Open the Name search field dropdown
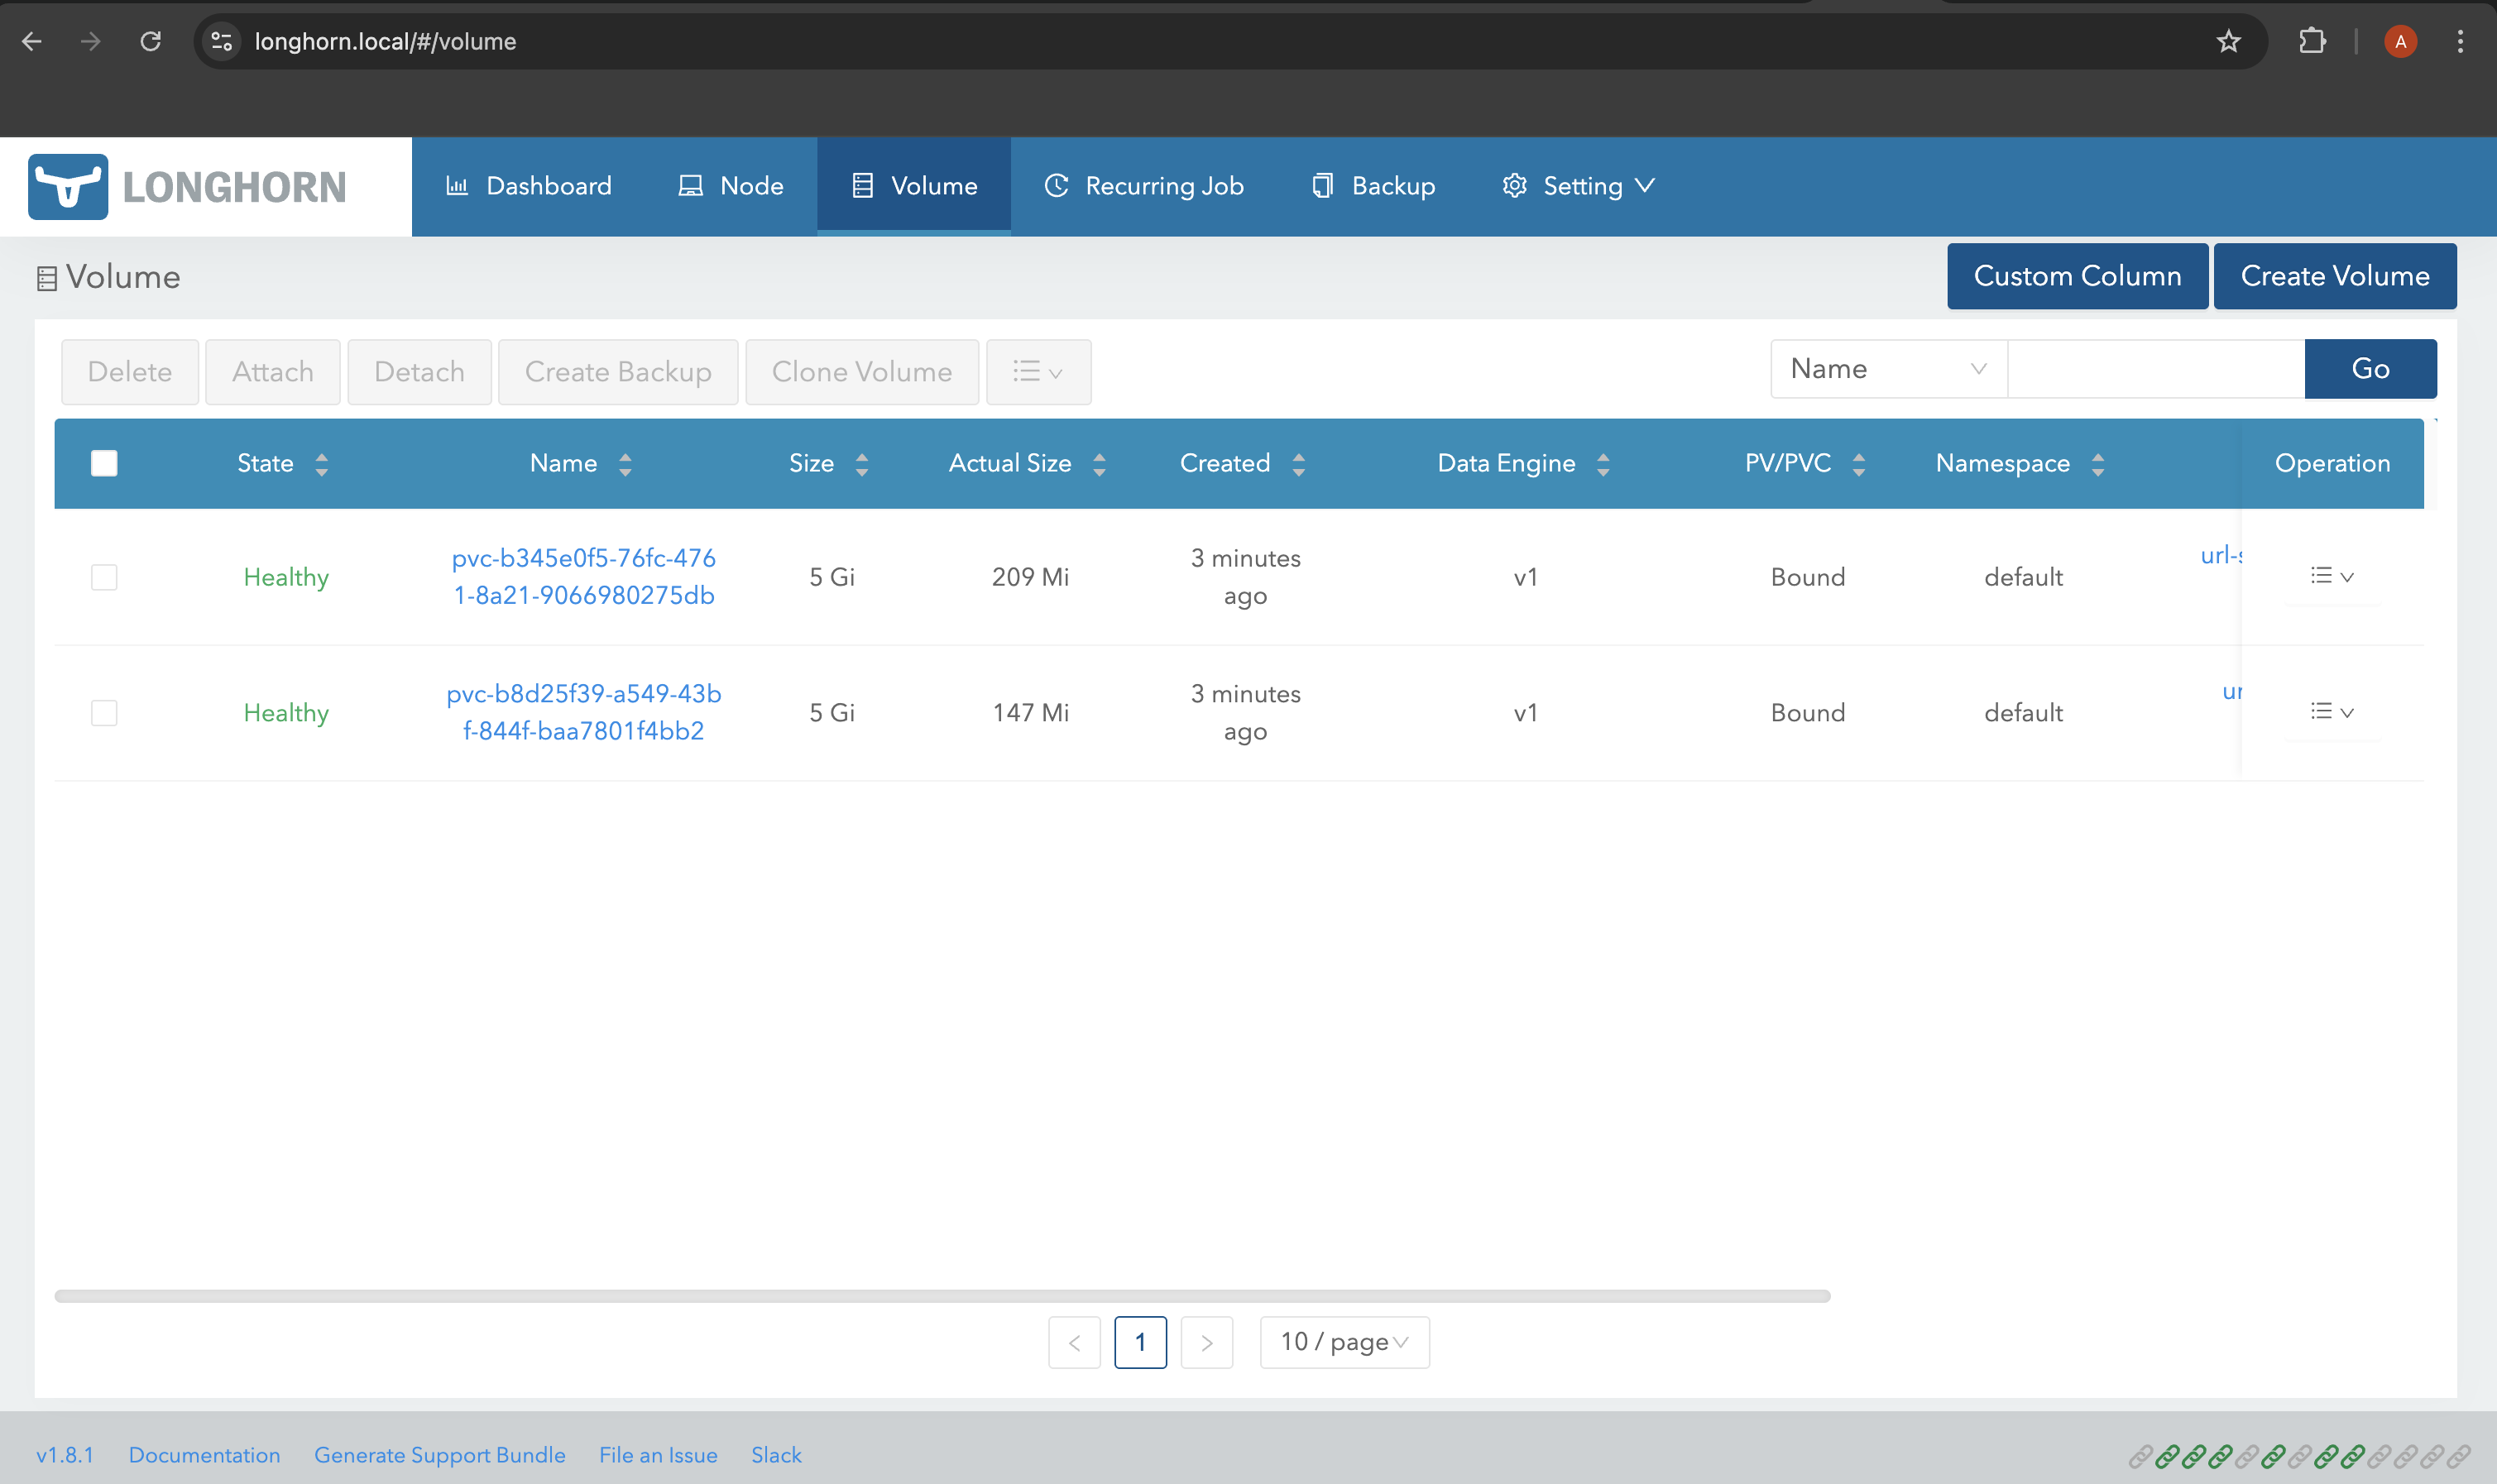The image size is (2497, 1484). tap(1888, 369)
